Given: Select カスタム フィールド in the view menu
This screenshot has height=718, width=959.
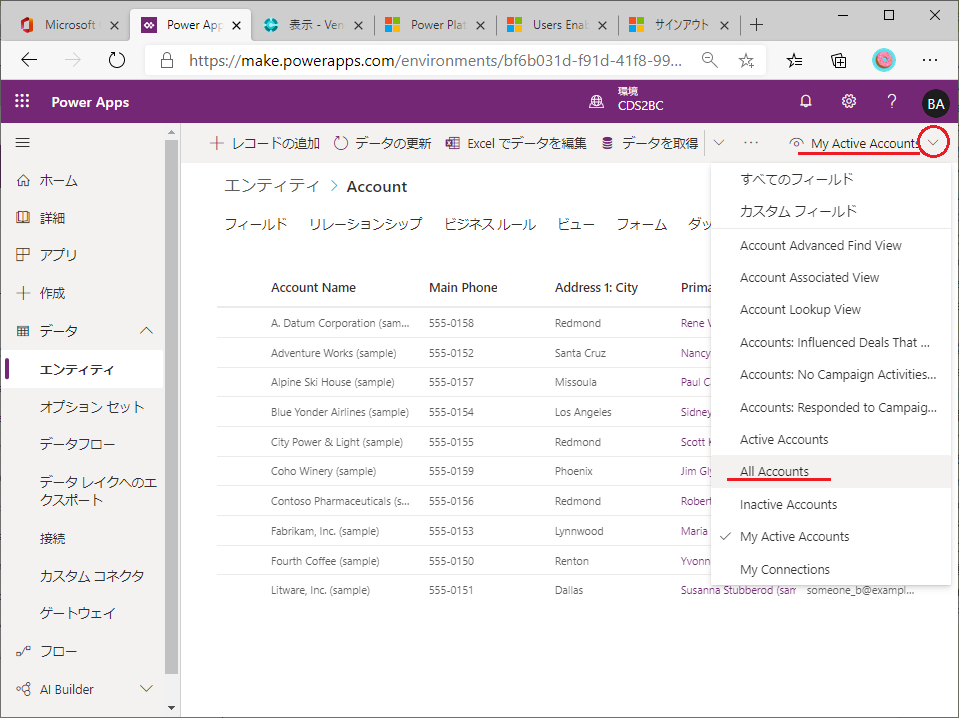Looking at the screenshot, I should click(831, 211).
